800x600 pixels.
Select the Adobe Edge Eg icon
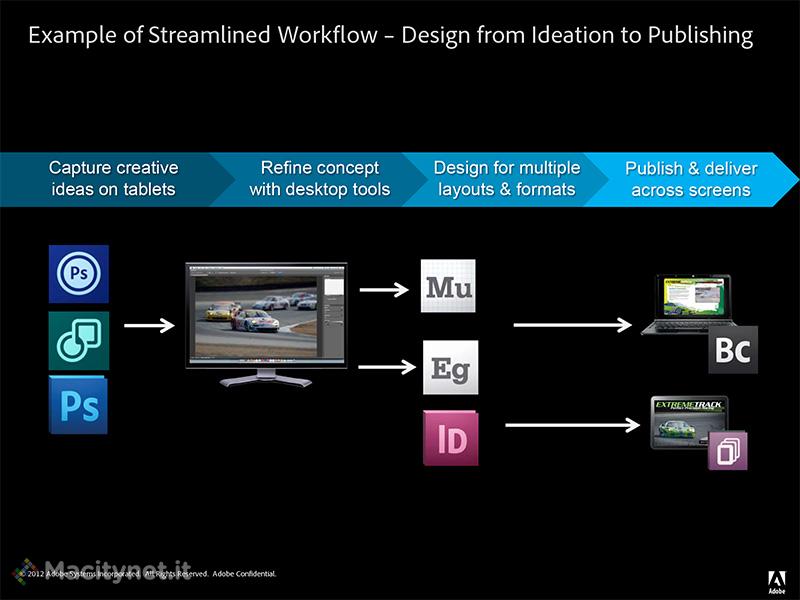click(x=451, y=367)
